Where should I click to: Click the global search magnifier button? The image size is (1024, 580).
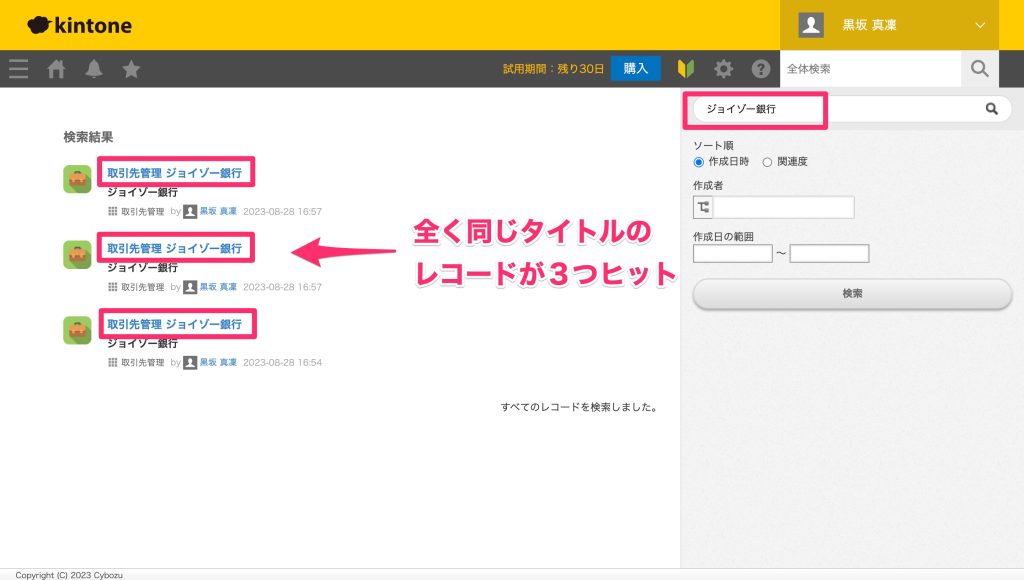(x=980, y=69)
